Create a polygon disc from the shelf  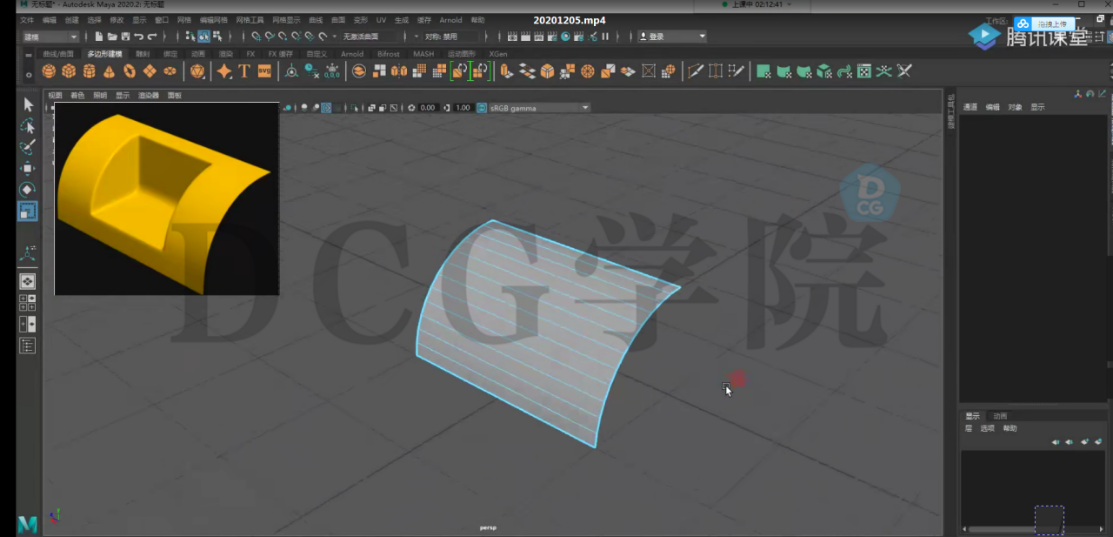[170, 71]
